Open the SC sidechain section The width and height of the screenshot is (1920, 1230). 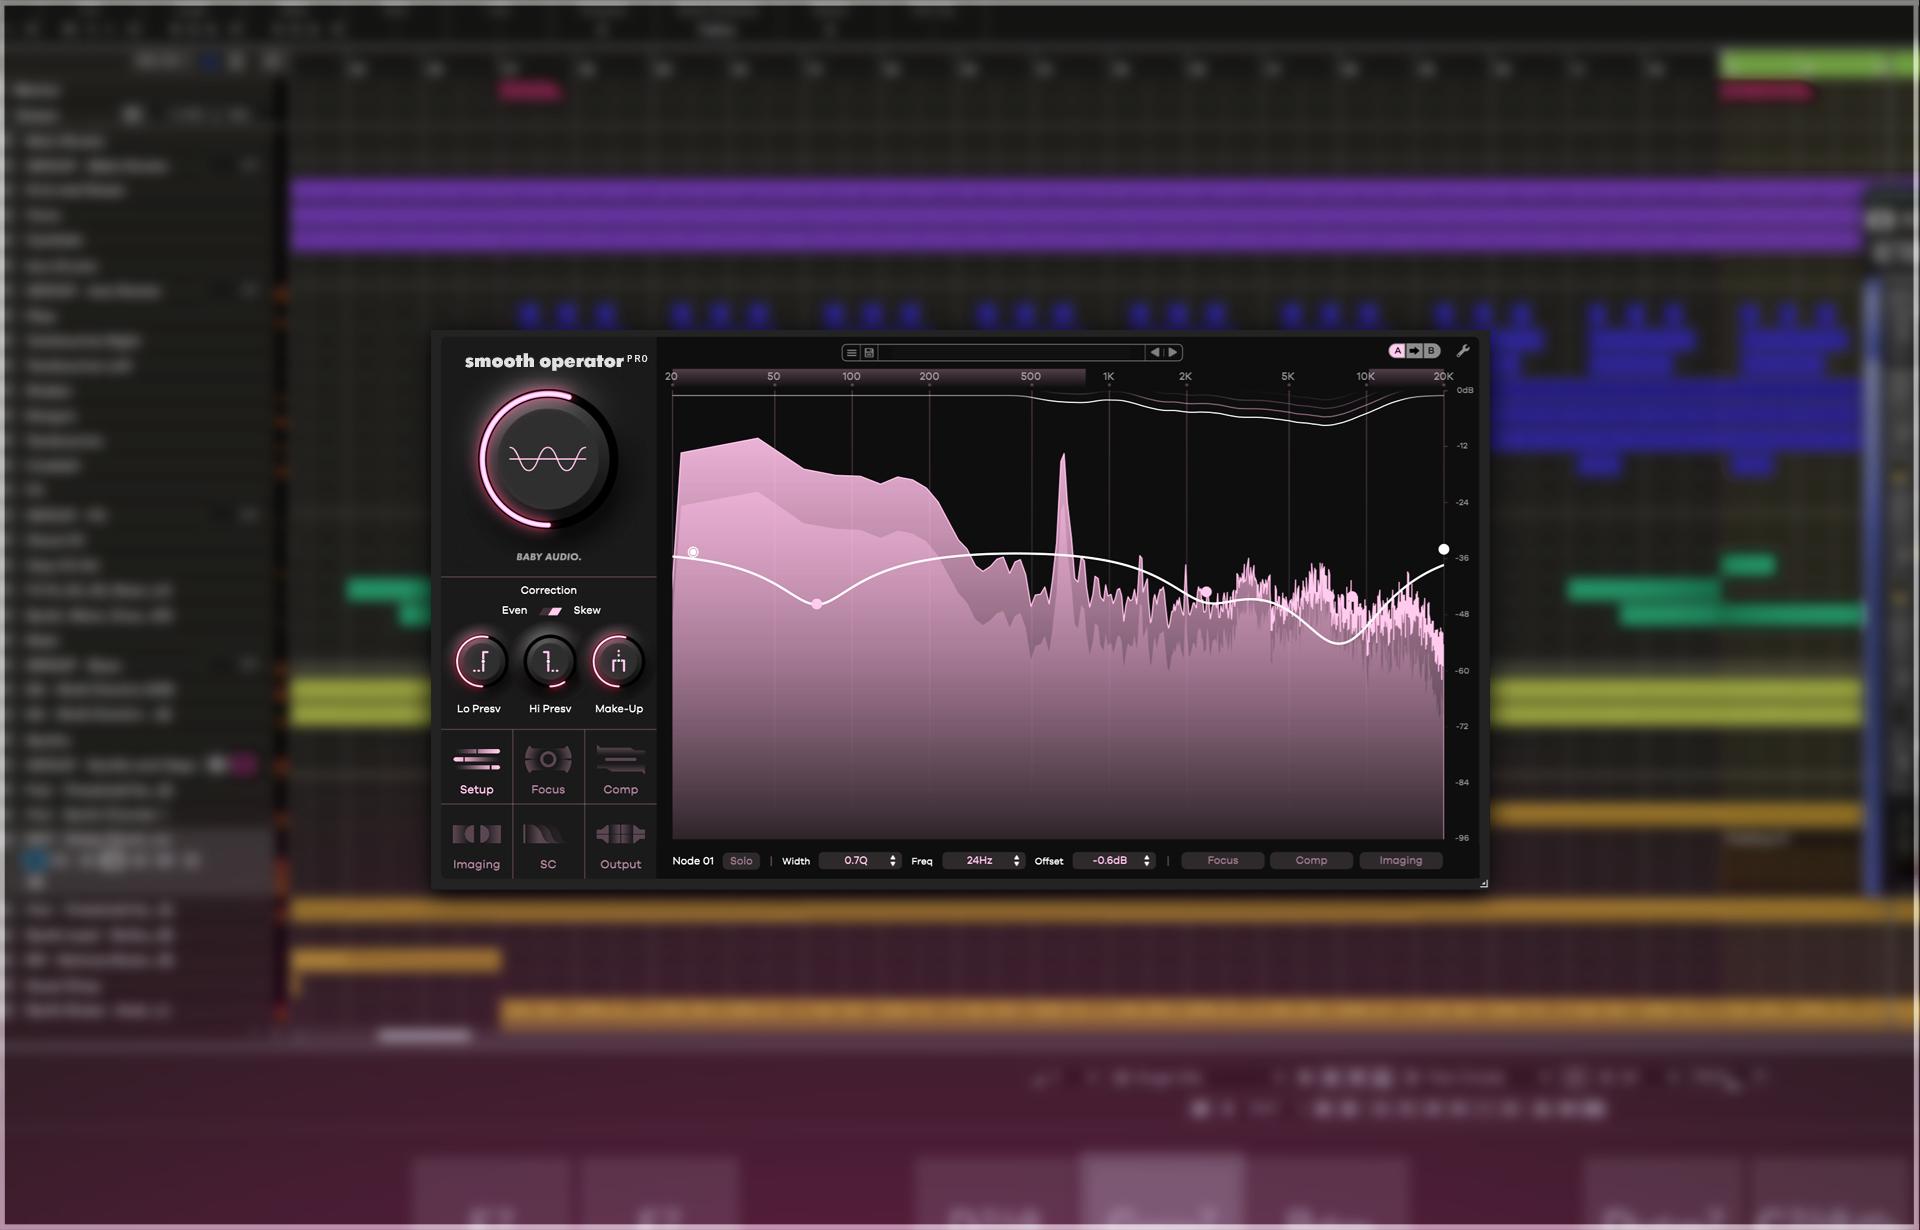pos(548,843)
